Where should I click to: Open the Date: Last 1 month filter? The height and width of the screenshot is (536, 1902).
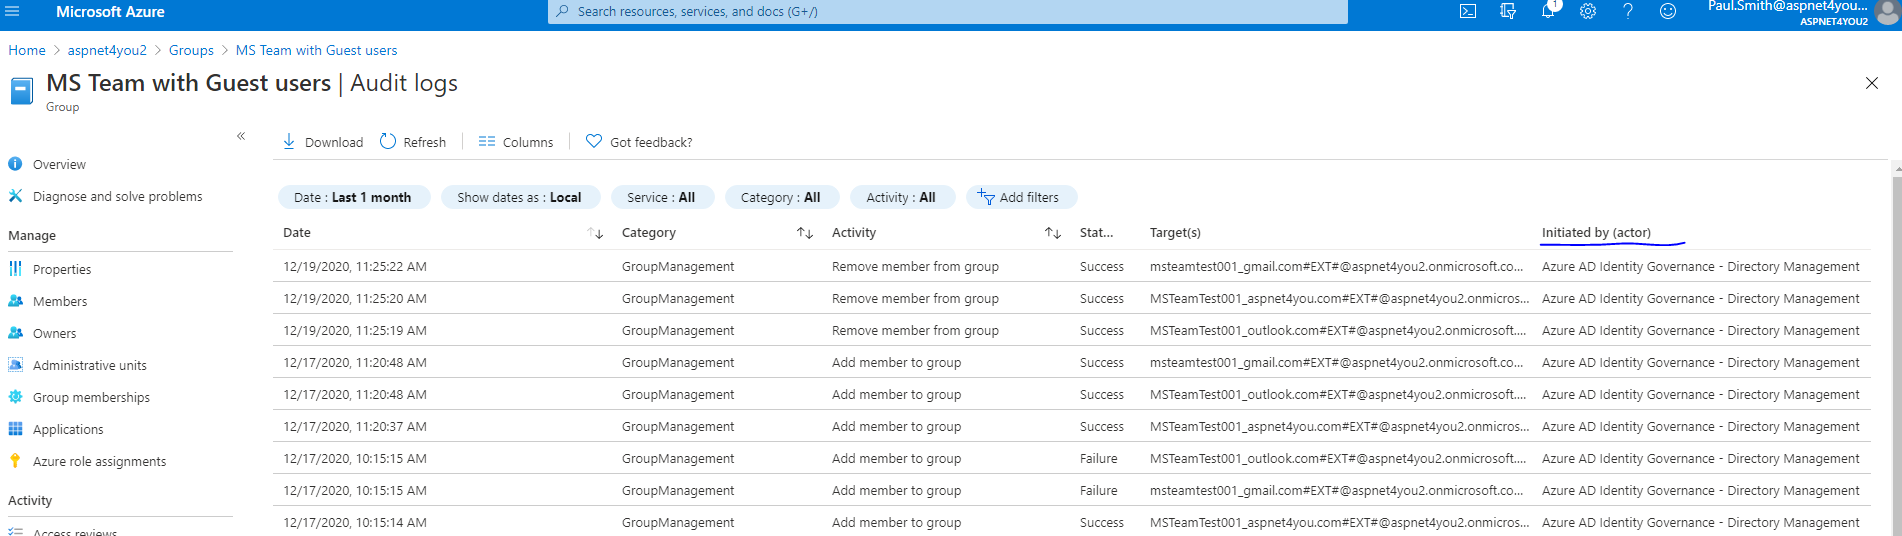pos(354,197)
